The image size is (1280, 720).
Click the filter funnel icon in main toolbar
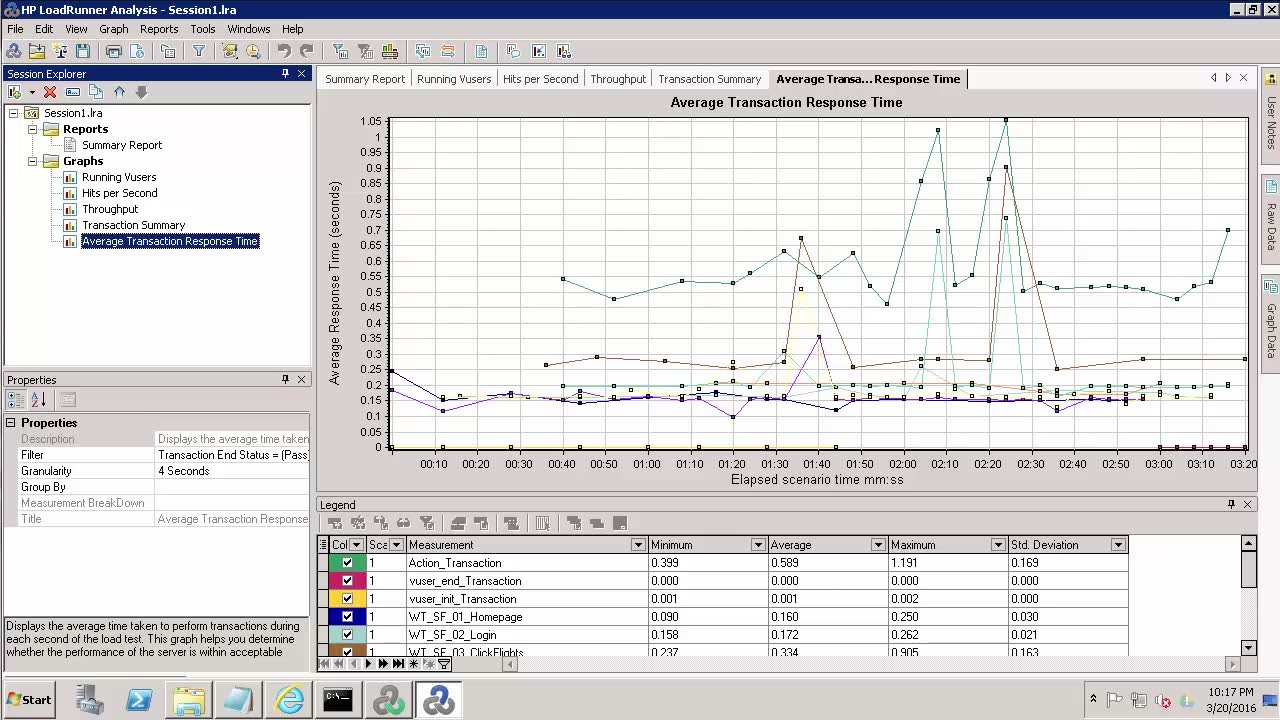point(199,51)
